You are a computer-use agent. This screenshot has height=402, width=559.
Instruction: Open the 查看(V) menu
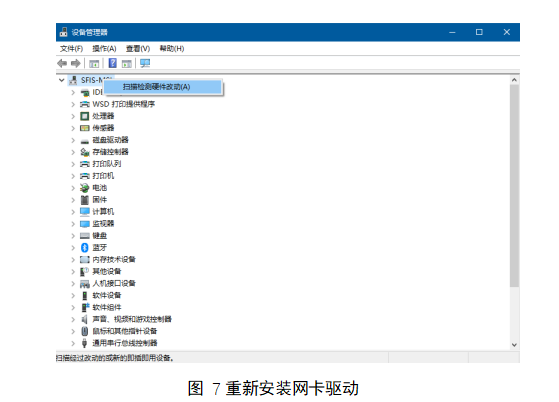tap(138, 48)
